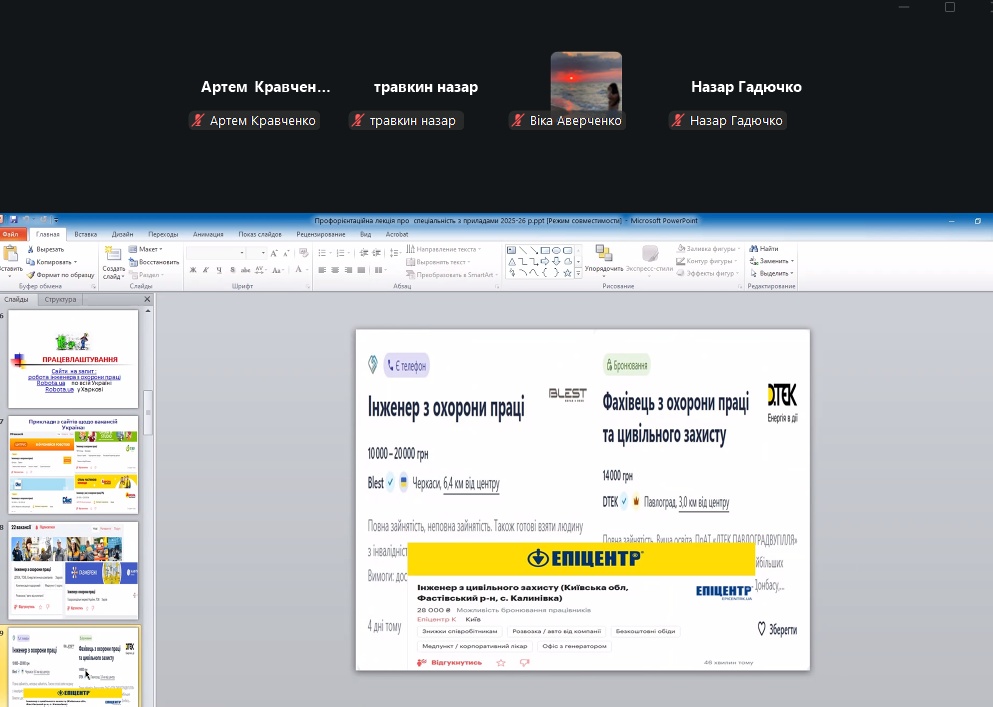Image resolution: width=993 pixels, height=707 pixels.
Task: Open the font size dropdown
Action: (263, 253)
